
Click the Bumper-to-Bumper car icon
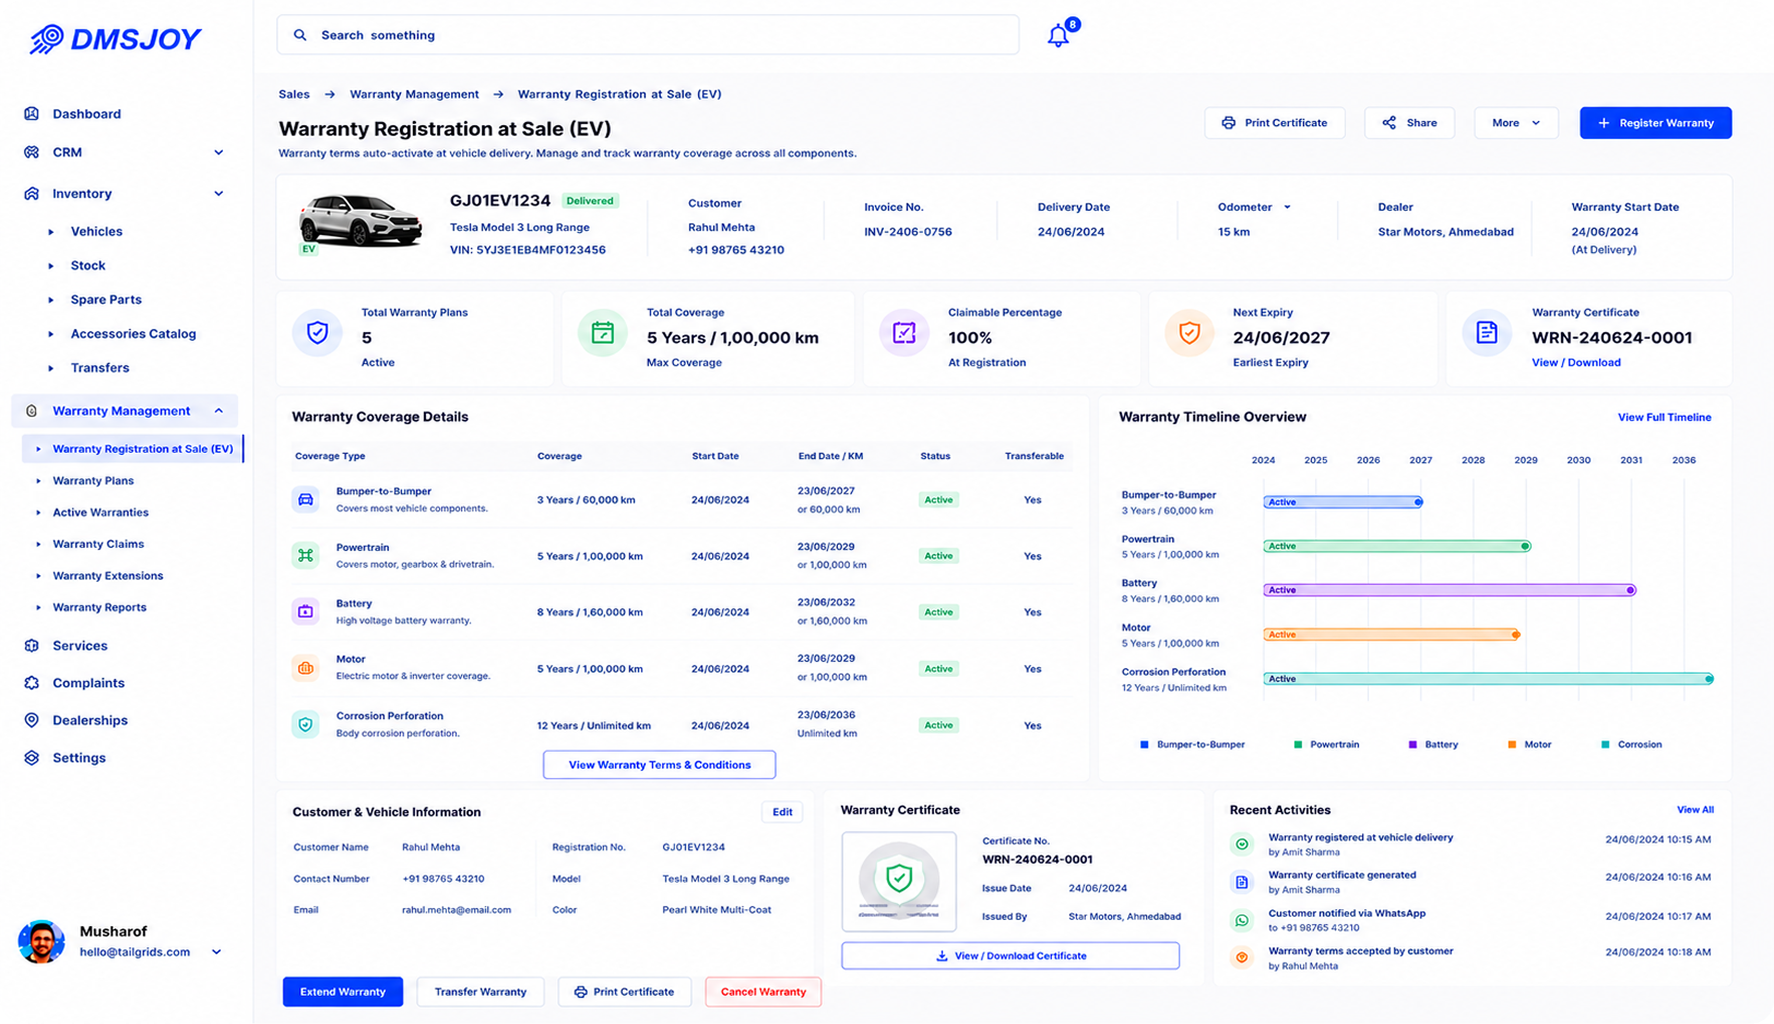(306, 499)
